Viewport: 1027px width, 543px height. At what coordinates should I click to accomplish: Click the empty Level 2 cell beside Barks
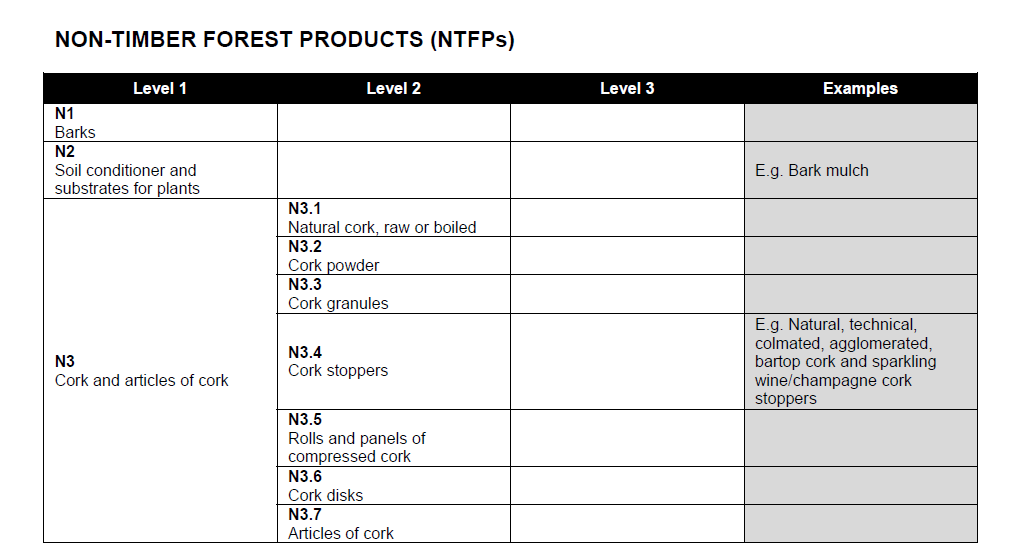click(393, 123)
